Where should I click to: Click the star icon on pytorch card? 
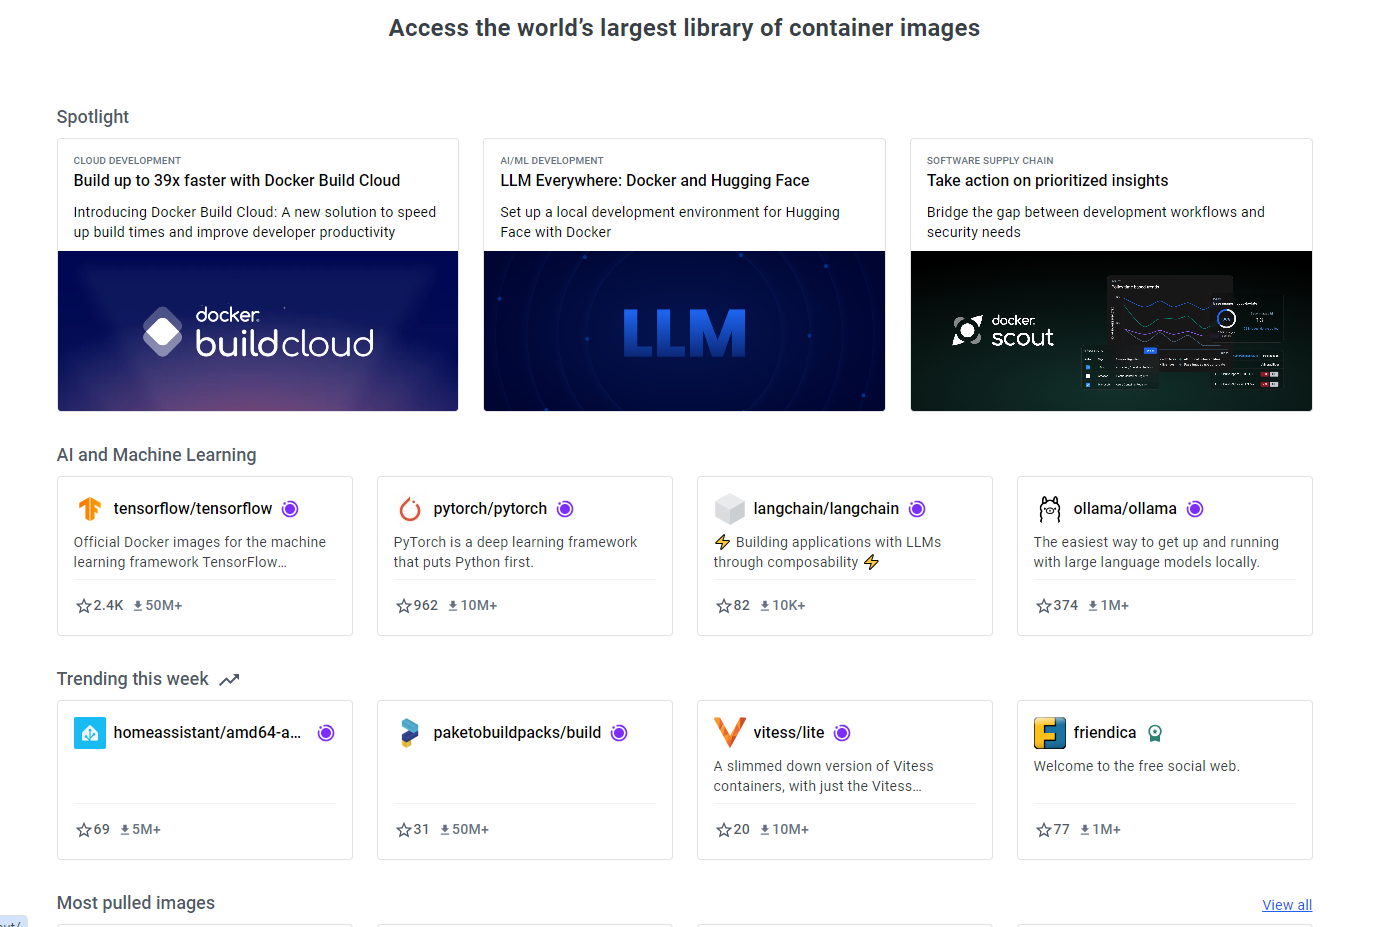pyautogui.click(x=404, y=606)
